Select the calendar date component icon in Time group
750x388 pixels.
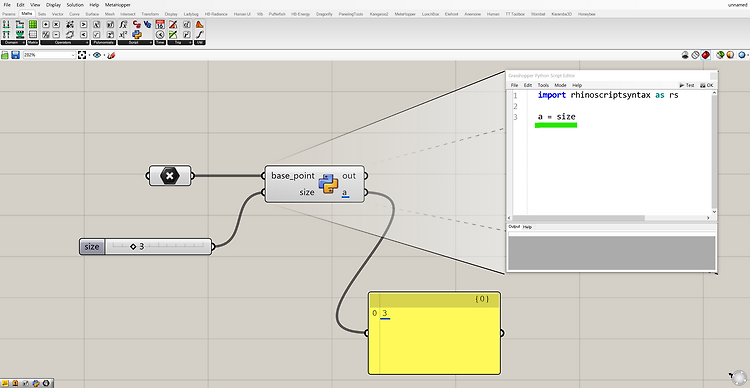(x=160, y=24)
